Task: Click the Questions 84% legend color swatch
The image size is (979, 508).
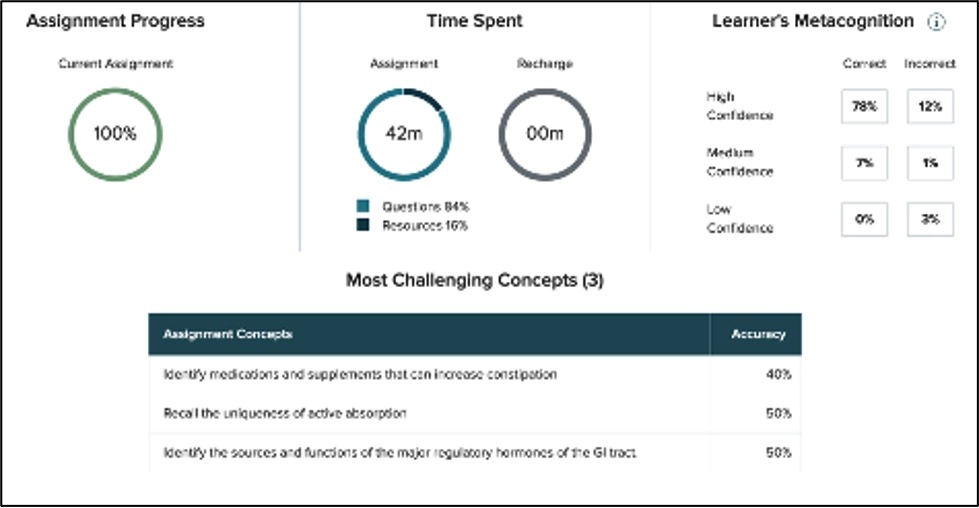Action: (x=364, y=207)
